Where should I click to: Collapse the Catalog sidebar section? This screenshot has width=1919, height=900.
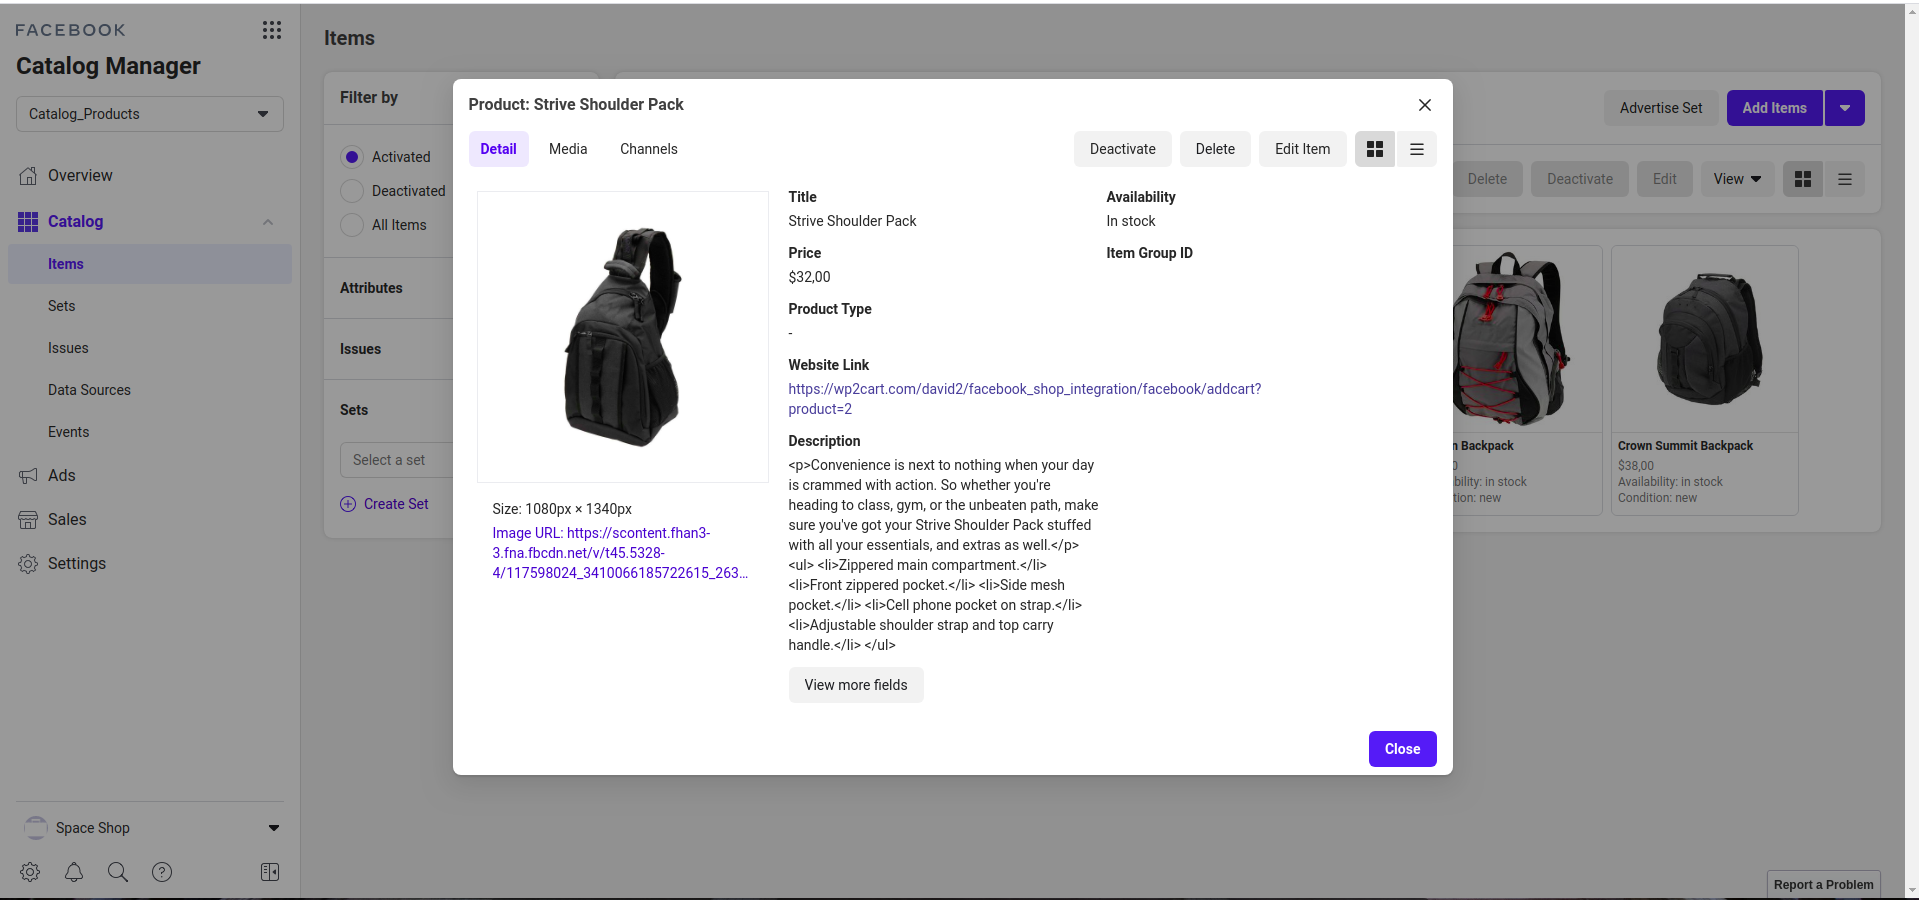pos(267,222)
